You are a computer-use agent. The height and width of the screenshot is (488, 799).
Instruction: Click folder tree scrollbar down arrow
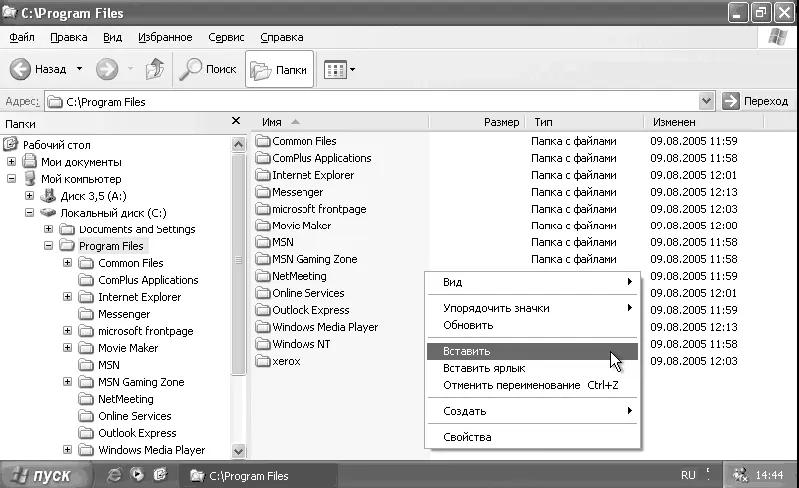point(238,451)
